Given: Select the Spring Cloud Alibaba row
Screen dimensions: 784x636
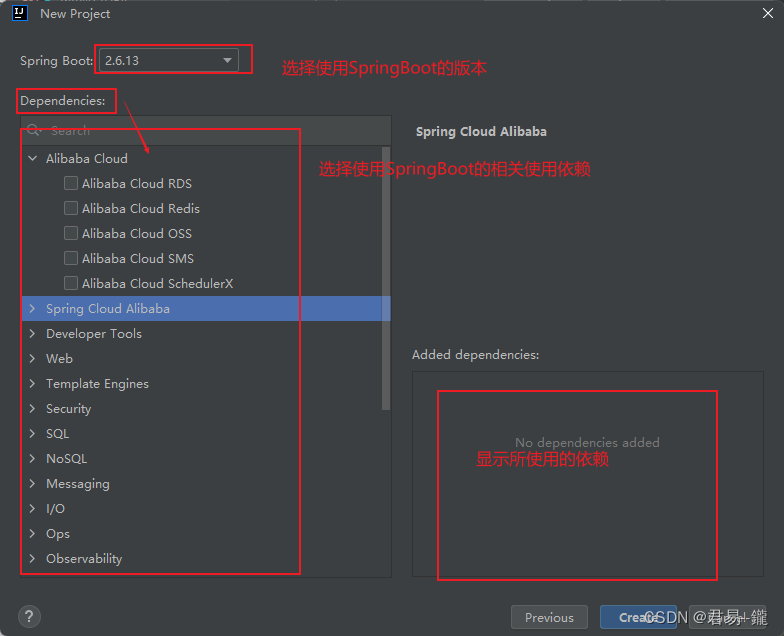Looking at the screenshot, I should point(206,308).
